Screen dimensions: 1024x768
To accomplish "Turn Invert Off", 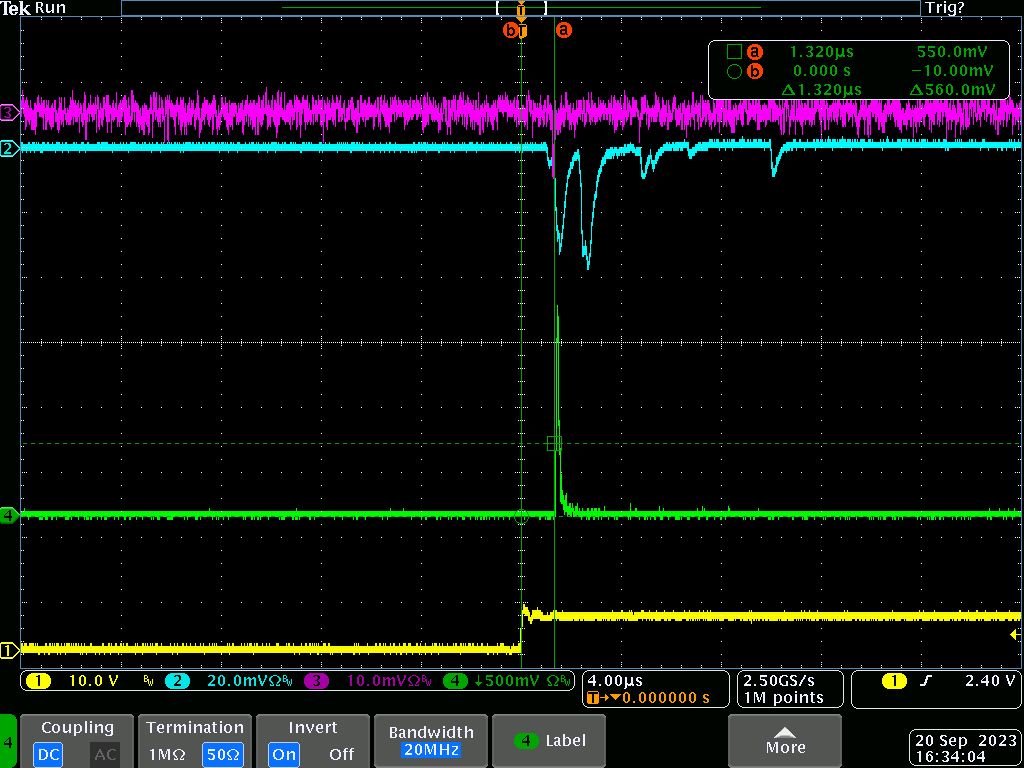I will tap(341, 754).
